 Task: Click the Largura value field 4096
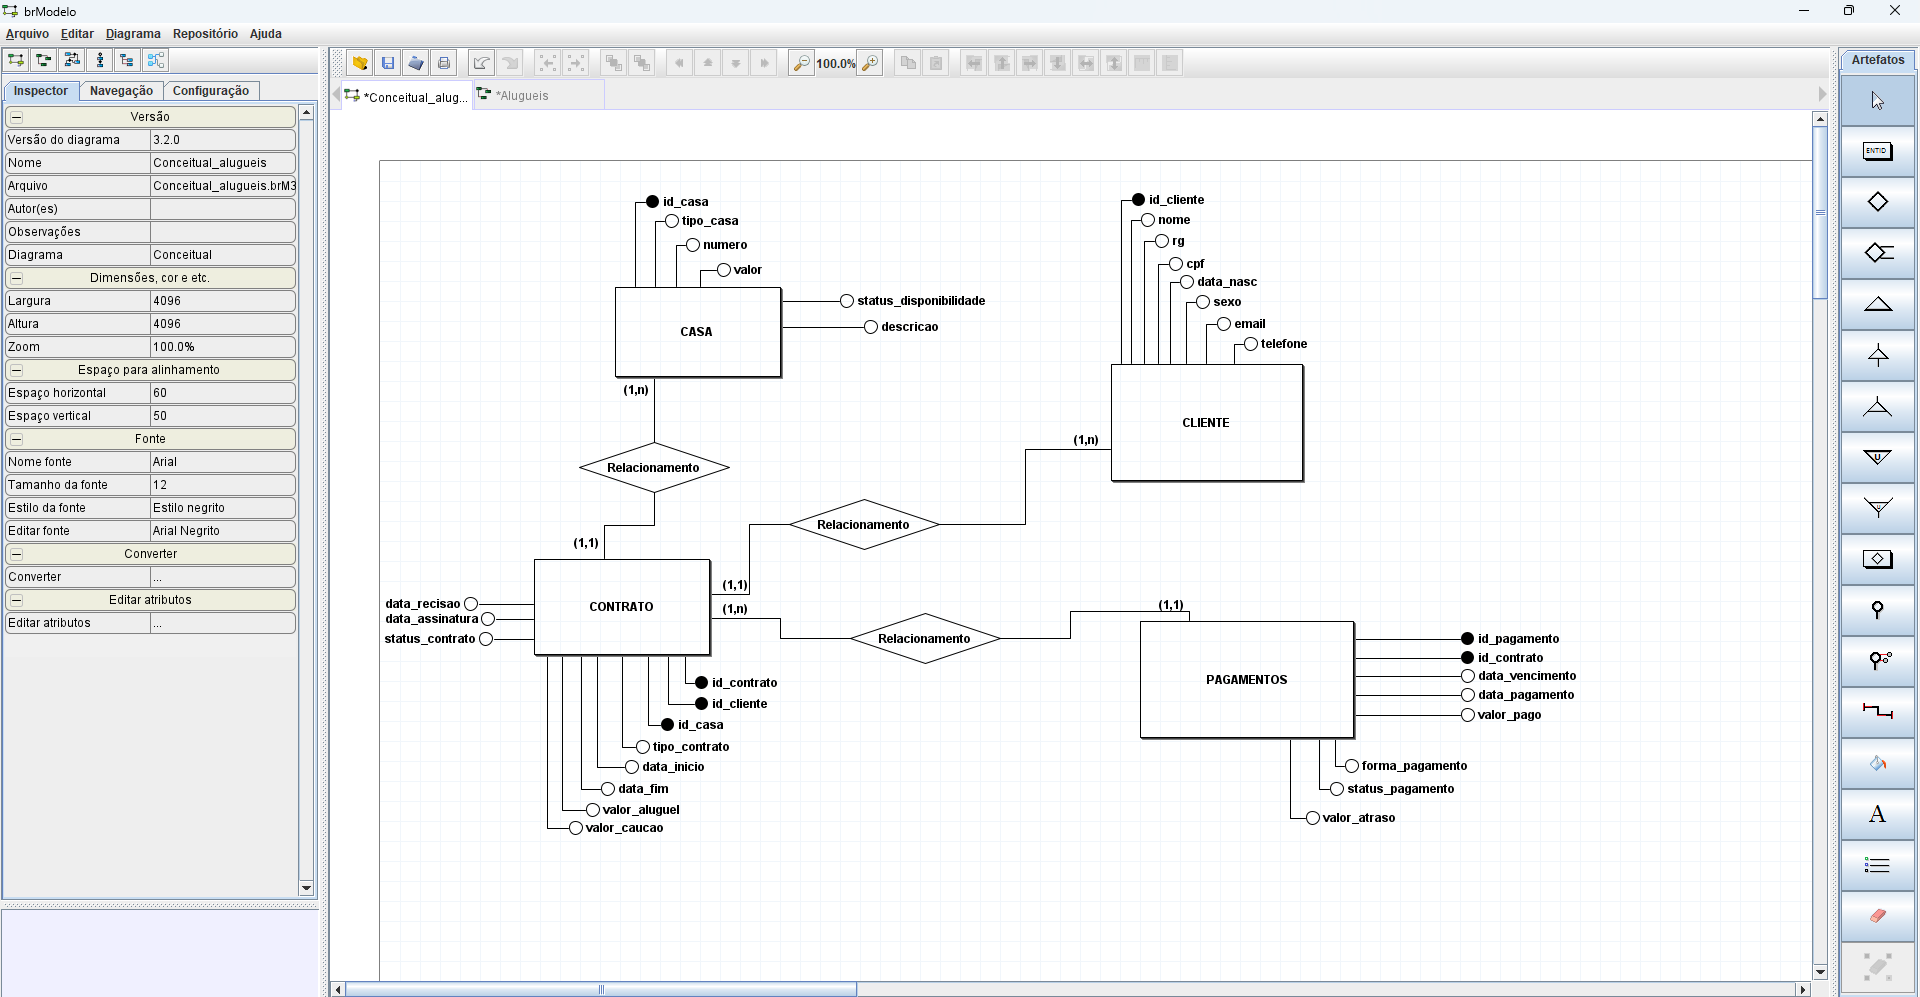pyautogui.click(x=223, y=301)
